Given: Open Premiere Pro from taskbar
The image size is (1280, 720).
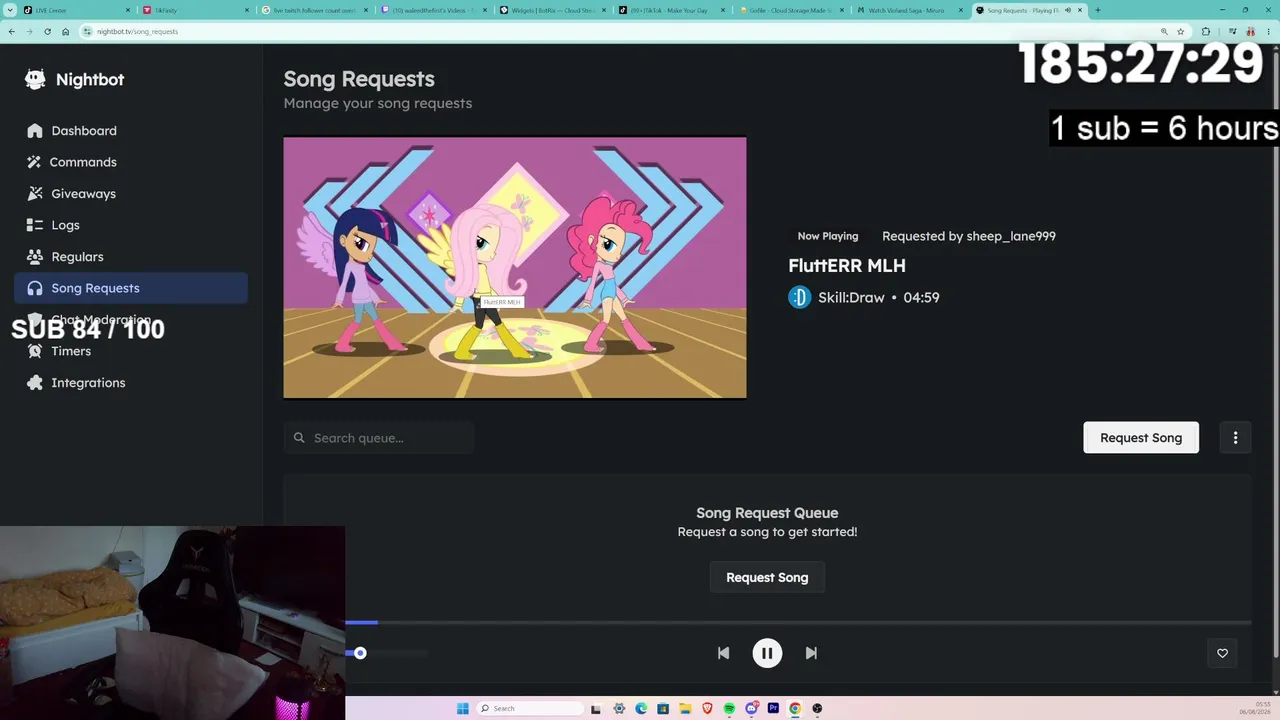Looking at the screenshot, I should (773, 708).
